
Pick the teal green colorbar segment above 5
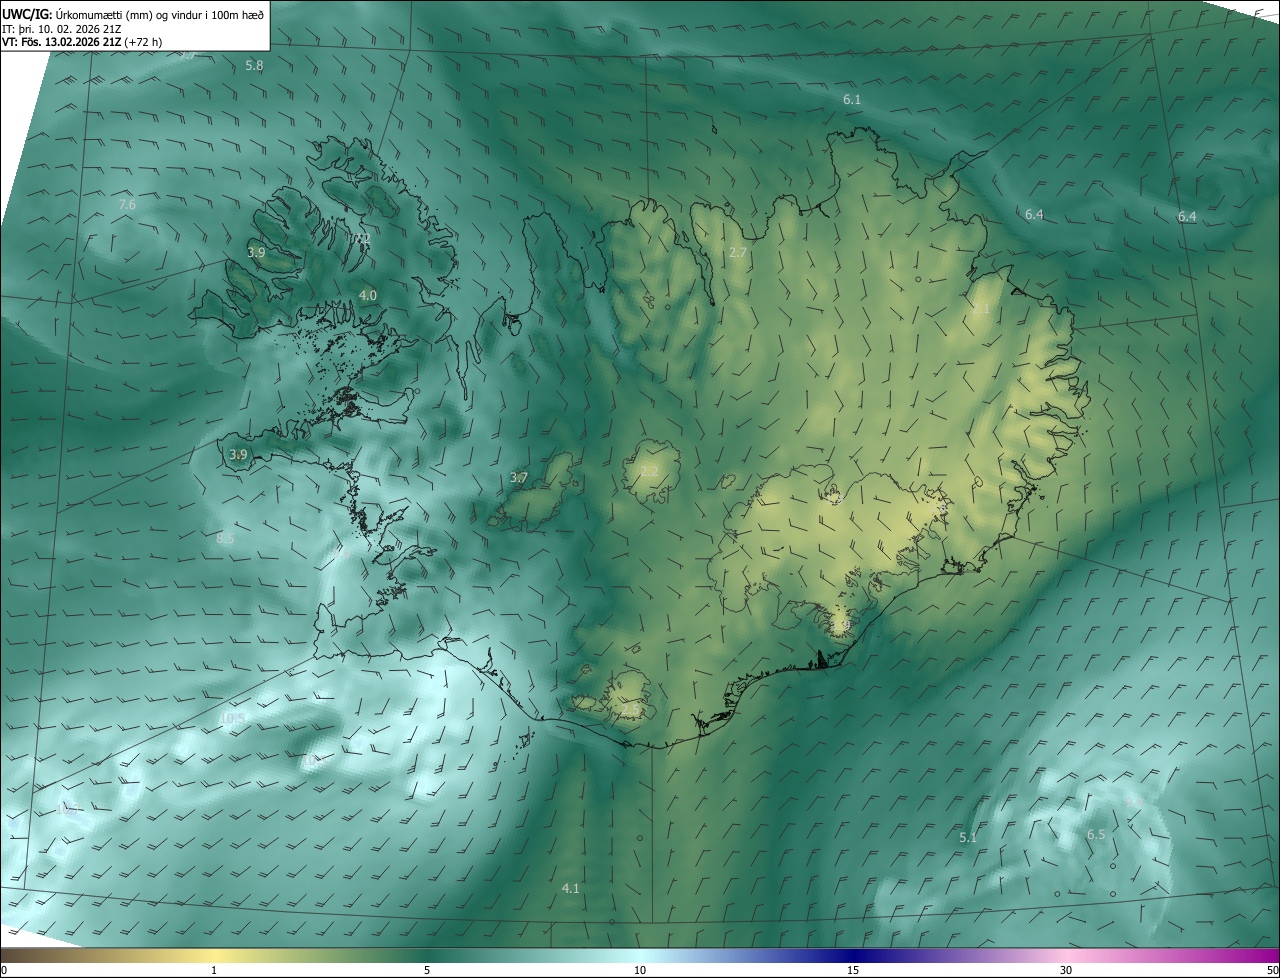pos(427,955)
